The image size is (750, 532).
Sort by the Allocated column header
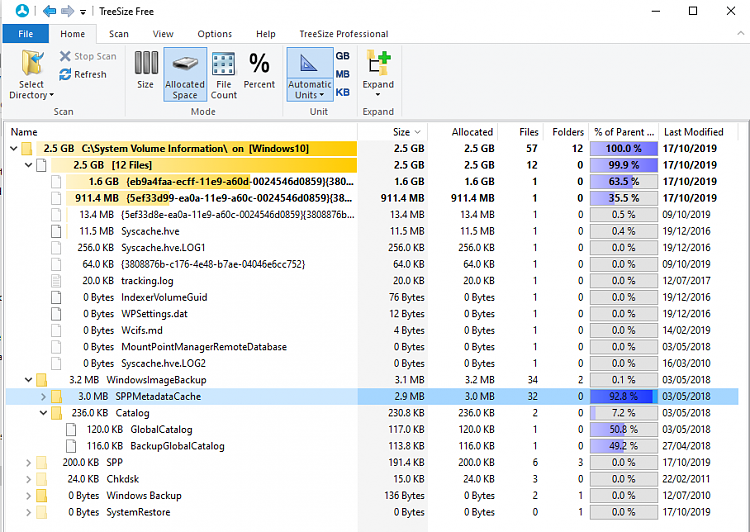(463, 132)
